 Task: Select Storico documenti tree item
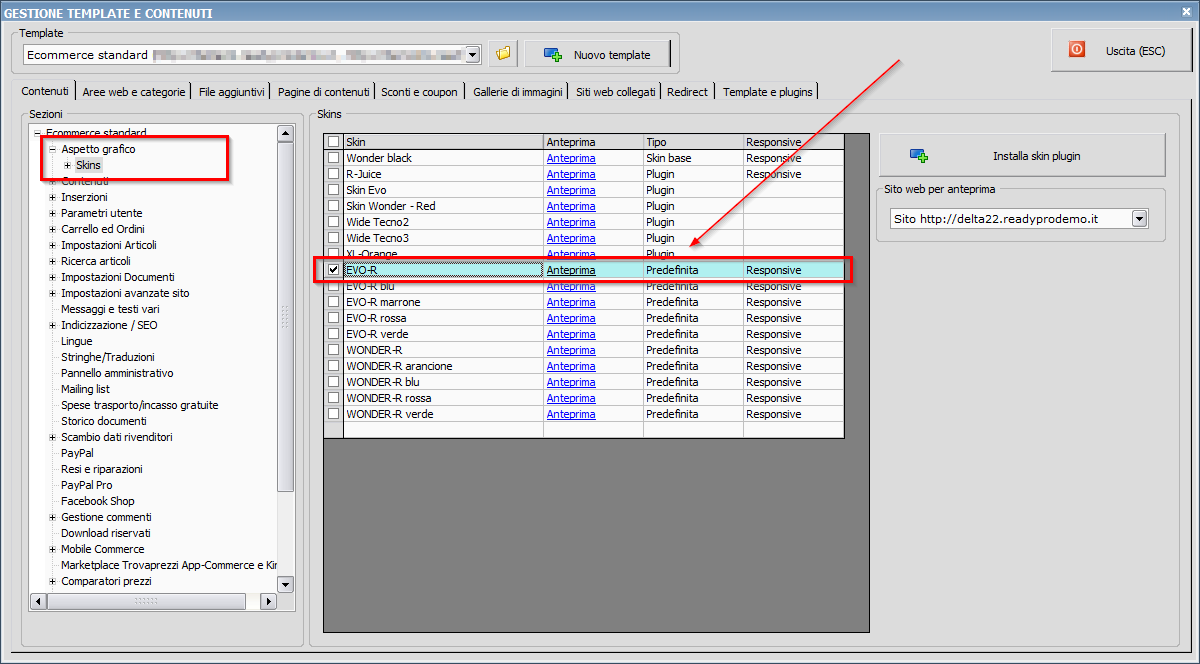pyautogui.click(x=104, y=421)
